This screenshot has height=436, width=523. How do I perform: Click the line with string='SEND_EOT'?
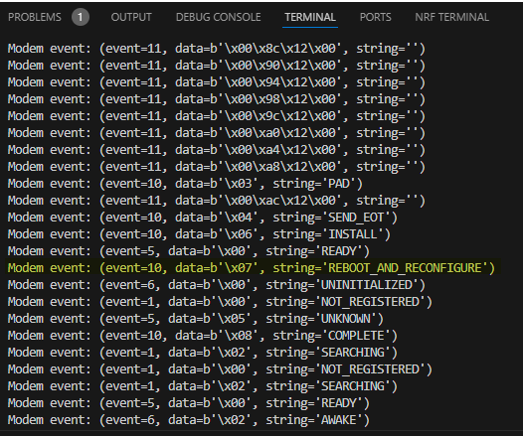(203, 217)
